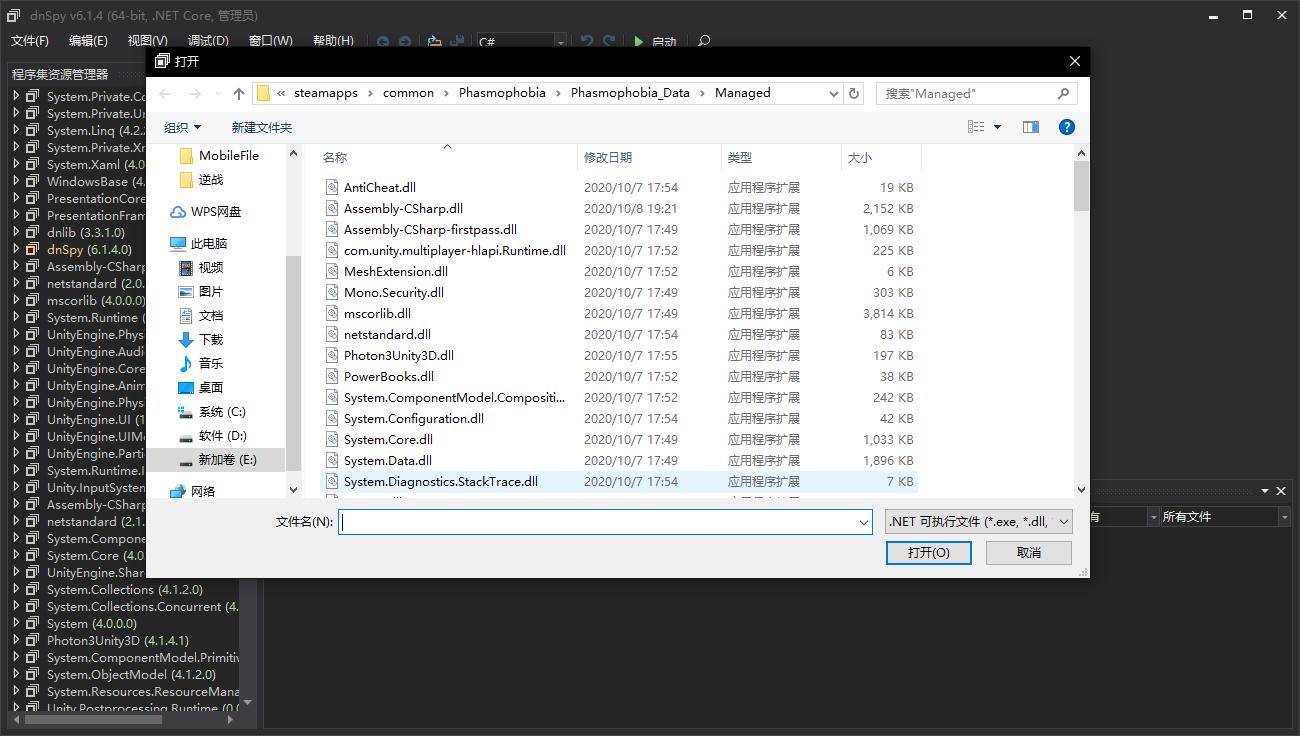
Task: Open the file name history dropdown
Action: coord(864,521)
